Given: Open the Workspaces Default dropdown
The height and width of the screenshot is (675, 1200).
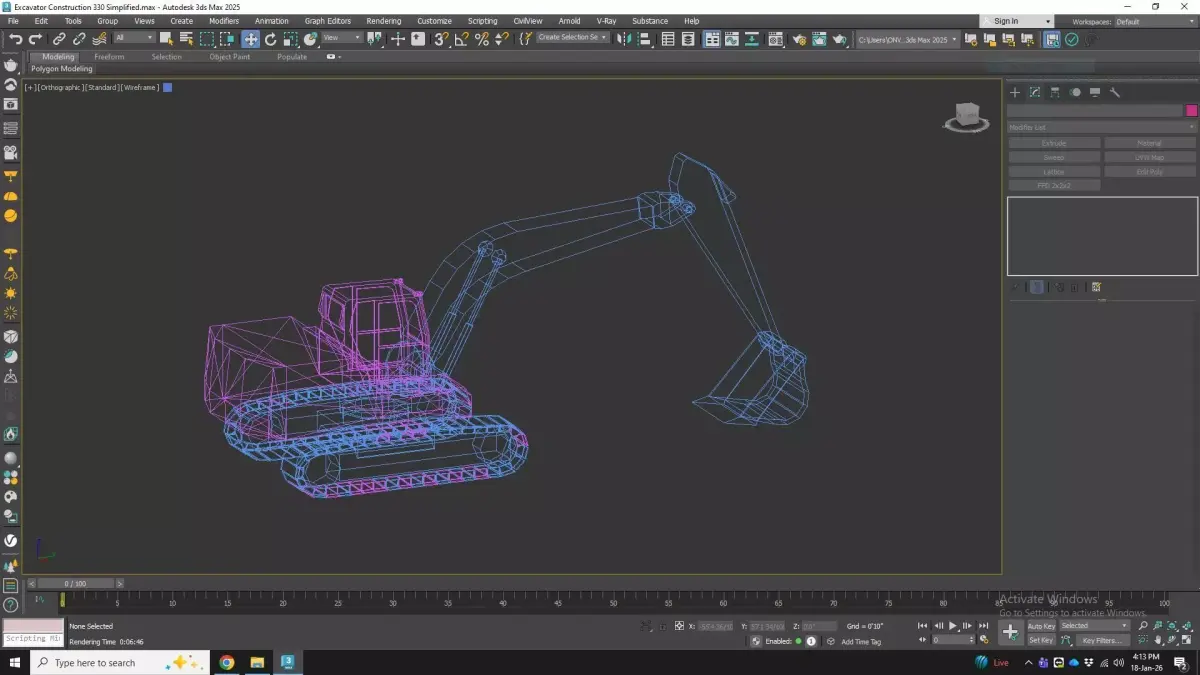Looking at the screenshot, I should point(1154,21).
